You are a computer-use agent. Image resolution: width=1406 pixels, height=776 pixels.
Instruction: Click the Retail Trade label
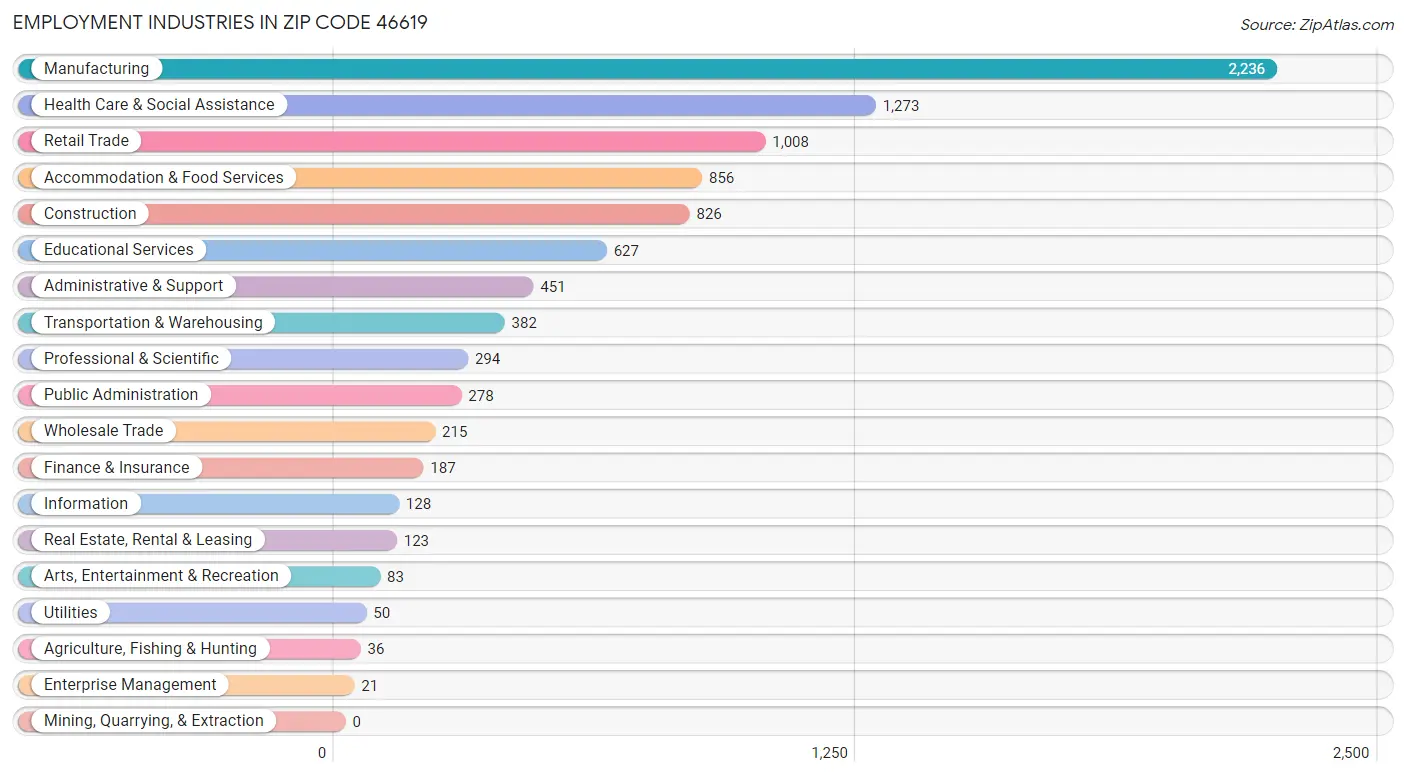tap(86, 141)
